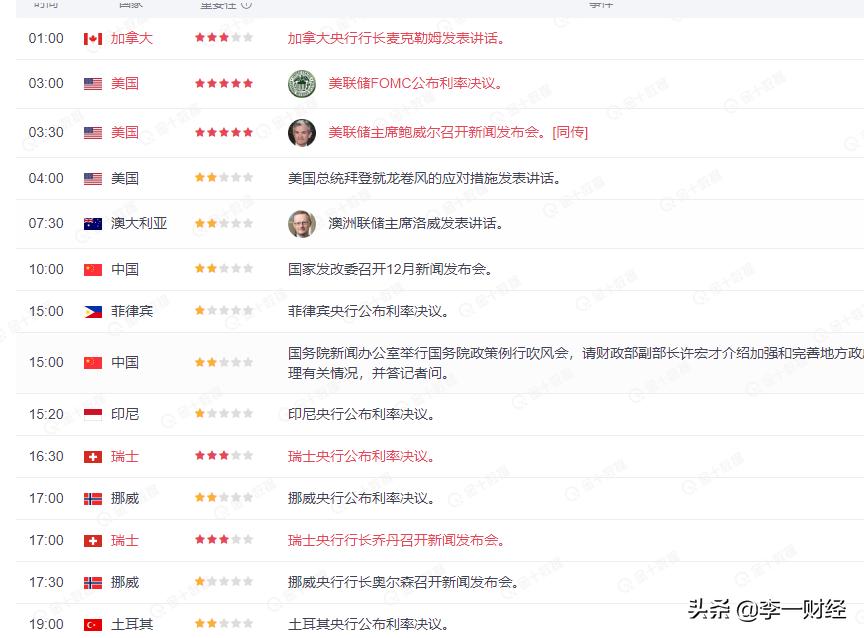Click the RBA chairman Lowe avatar photo
864x638 pixels.
point(300,223)
